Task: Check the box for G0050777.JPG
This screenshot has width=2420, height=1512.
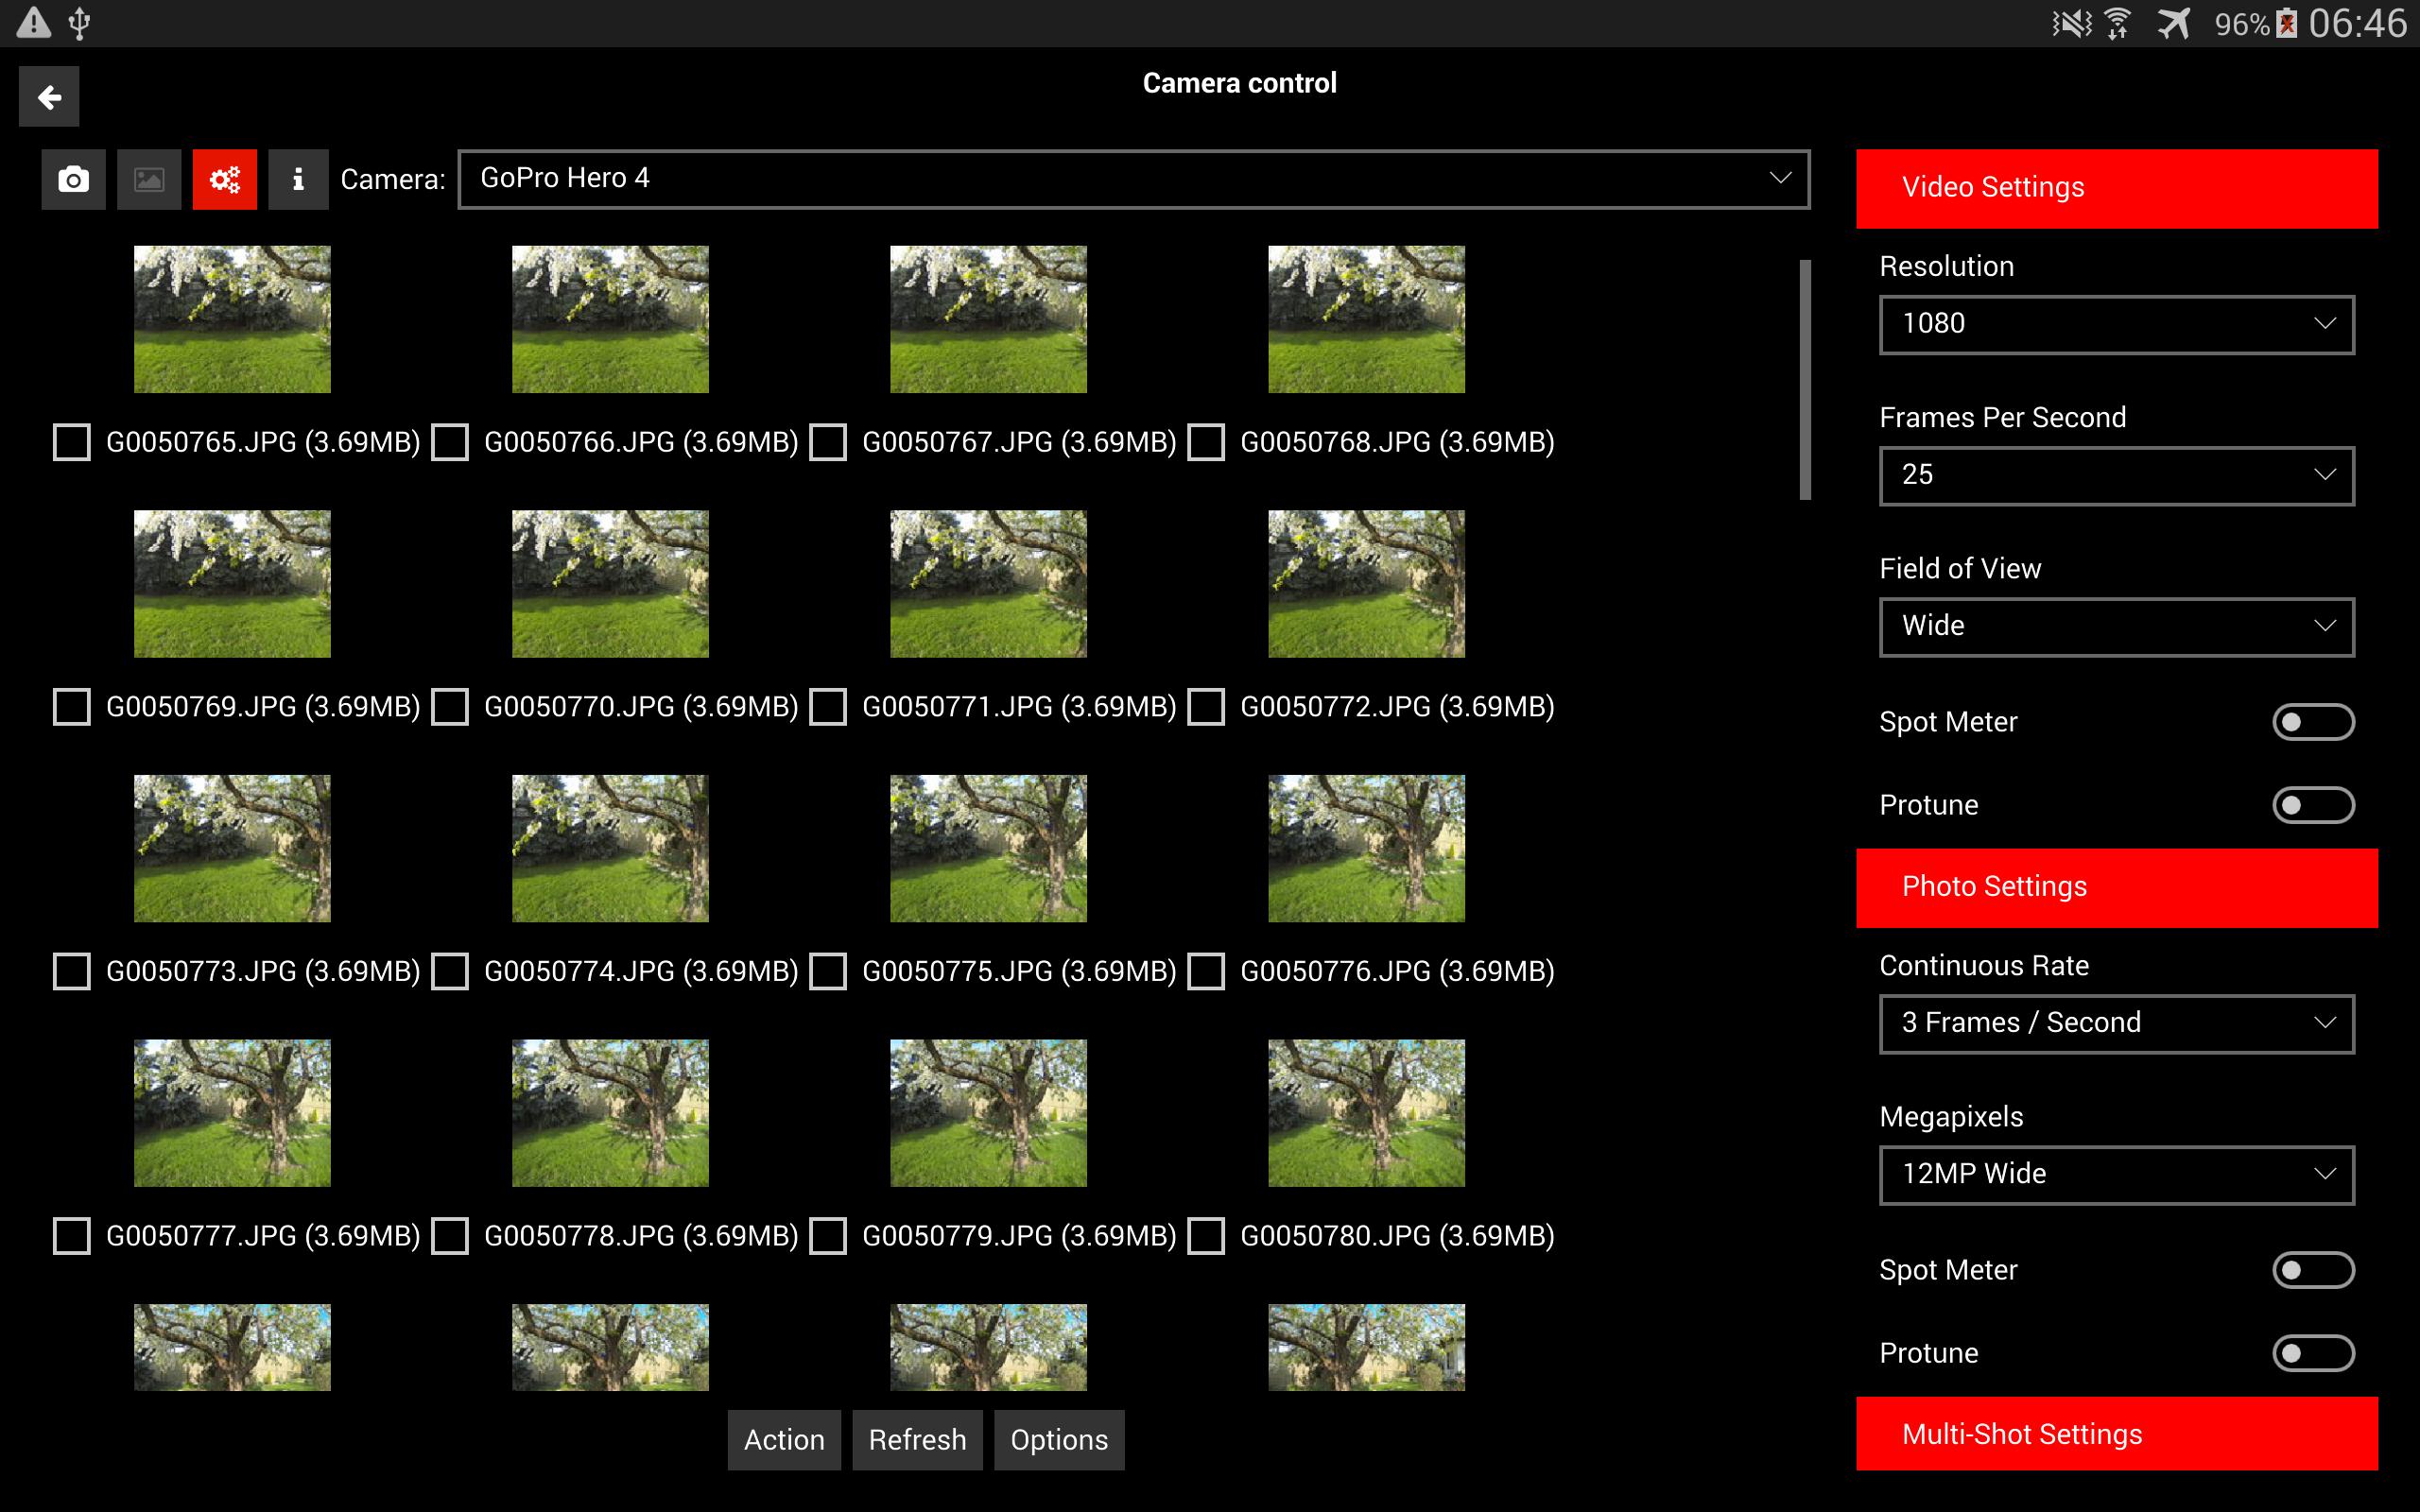Action: coord(72,1236)
